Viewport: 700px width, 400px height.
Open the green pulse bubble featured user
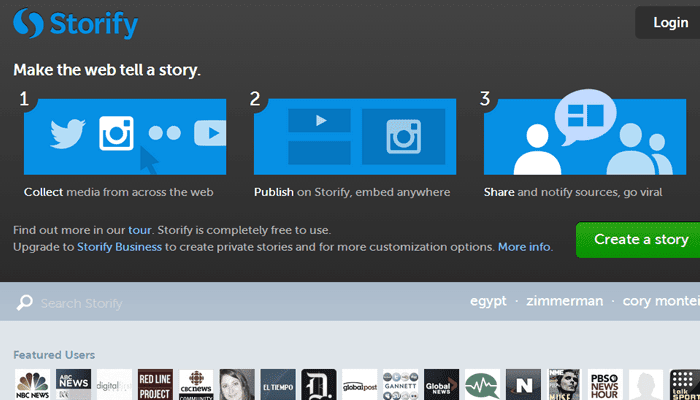tap(482, 384)
